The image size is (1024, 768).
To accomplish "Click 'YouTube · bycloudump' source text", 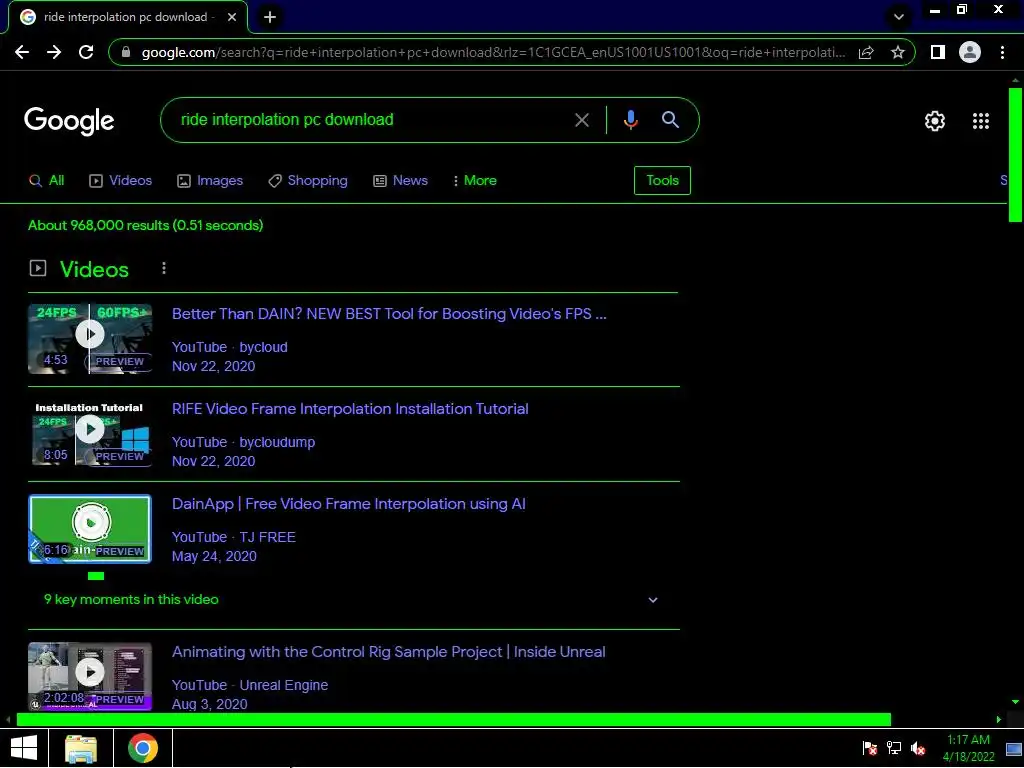I will [244, 442].
